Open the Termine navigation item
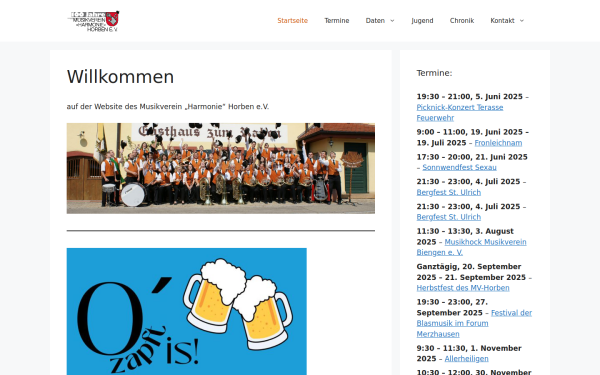The width and height of the screenshot is (600, 375). click(x=337, y=21)
